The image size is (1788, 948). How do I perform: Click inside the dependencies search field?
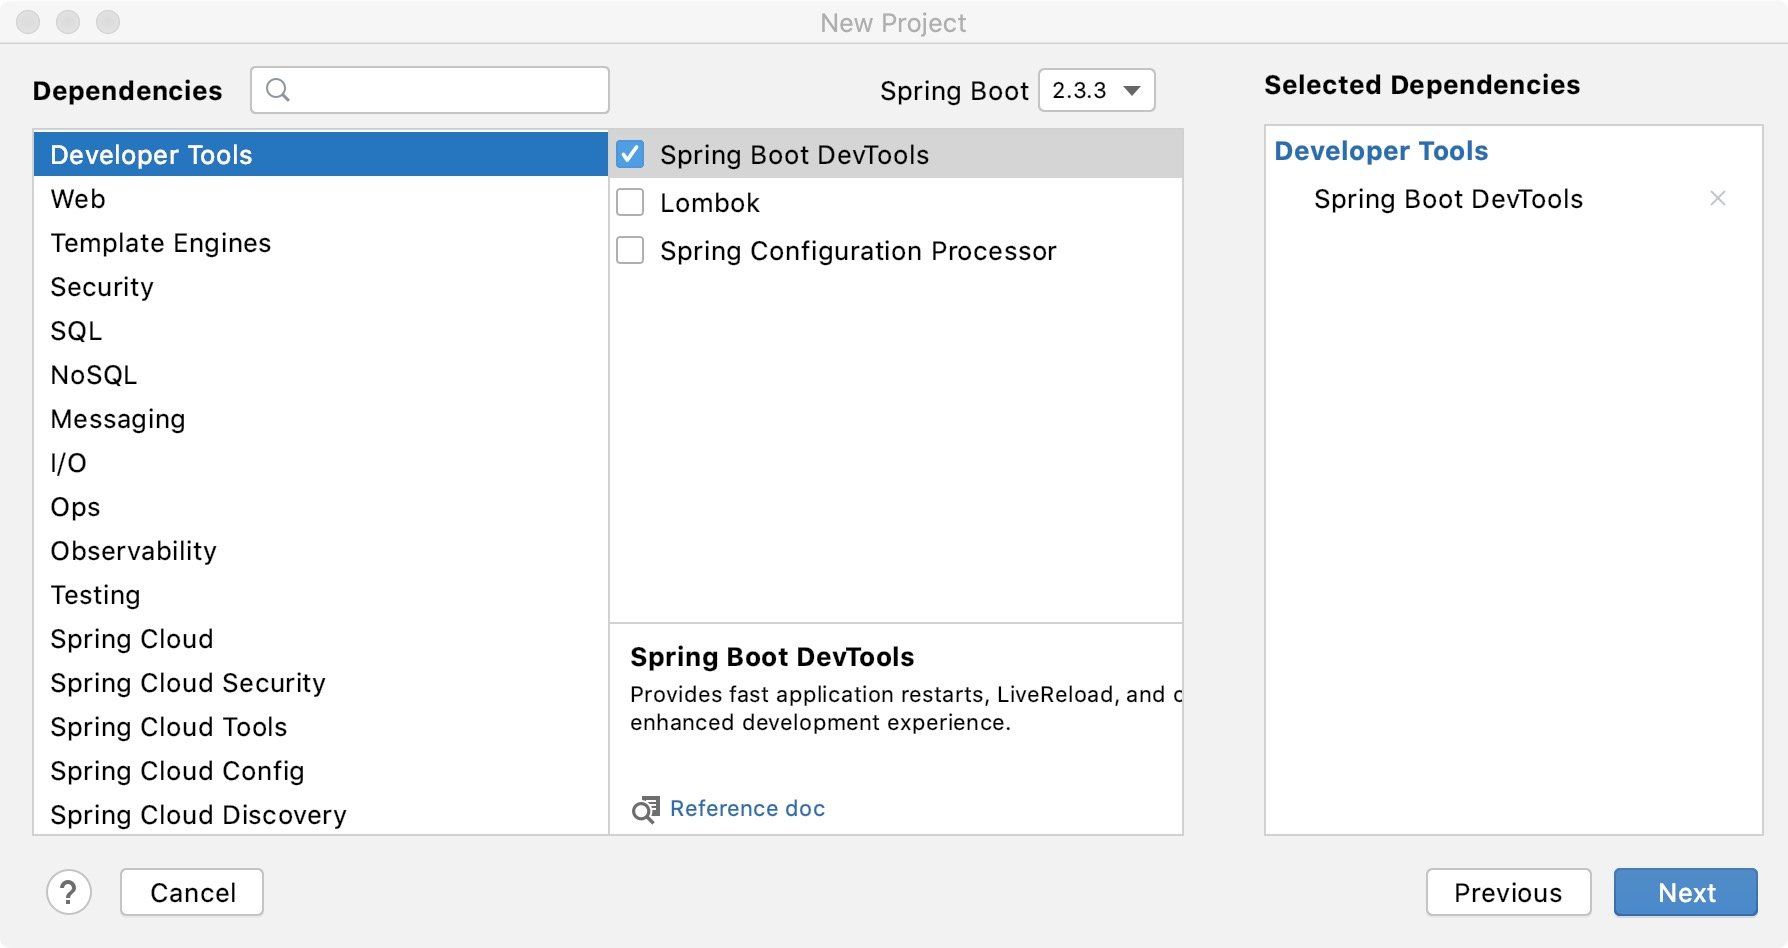point(430,90)
